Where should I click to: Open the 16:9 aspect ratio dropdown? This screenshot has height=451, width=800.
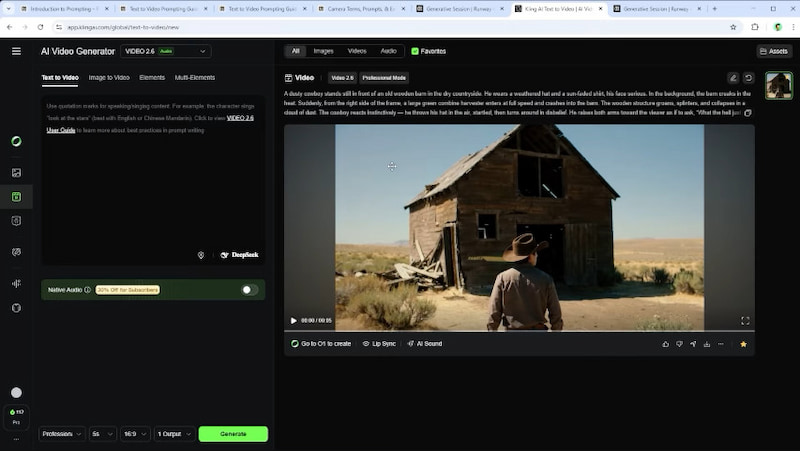point(134,434)
